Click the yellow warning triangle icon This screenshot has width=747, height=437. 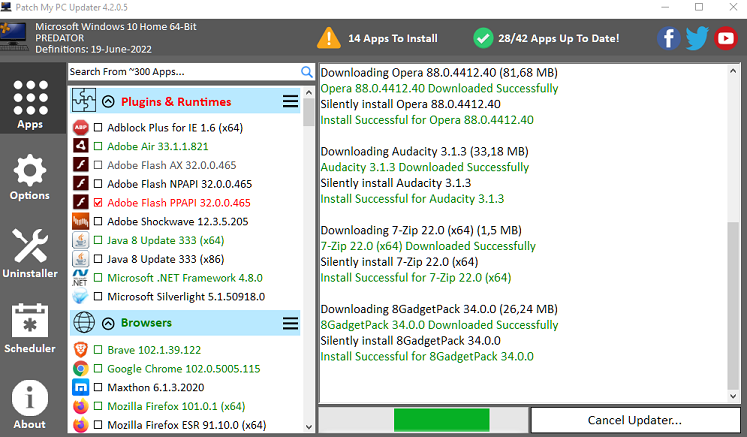(x=329, y=38)
